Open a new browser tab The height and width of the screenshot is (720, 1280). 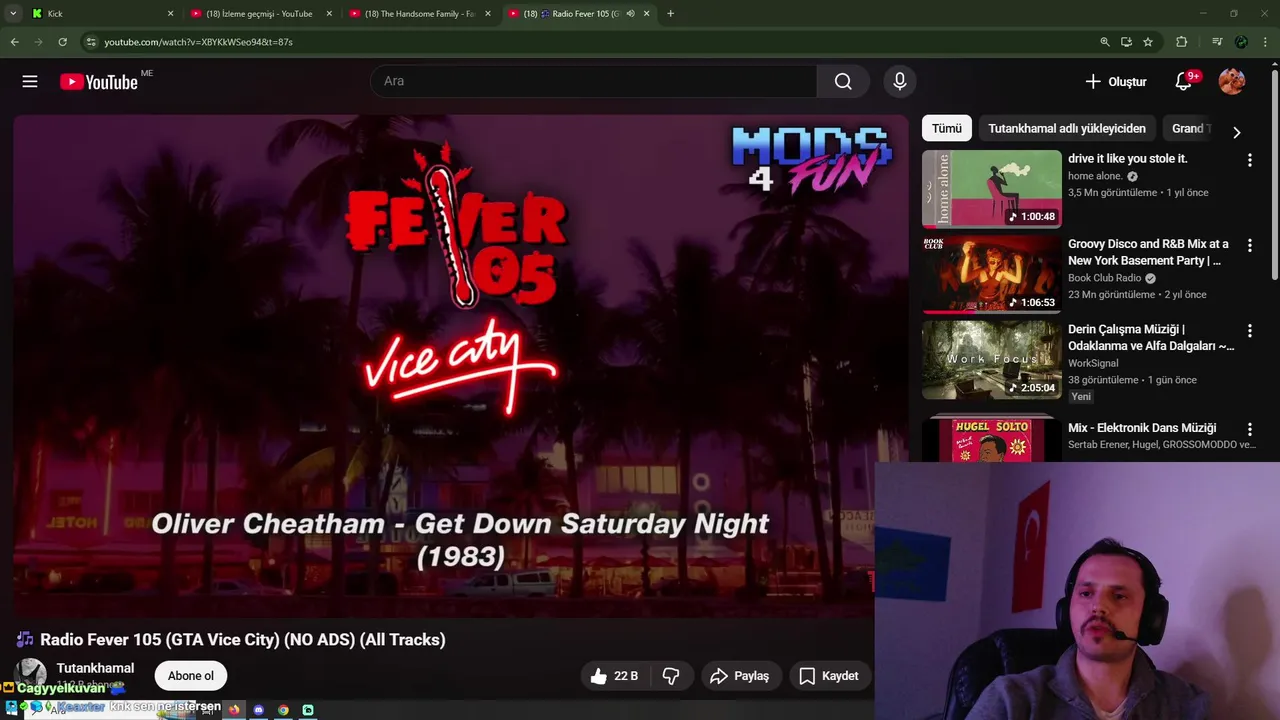tap(670, 14)
